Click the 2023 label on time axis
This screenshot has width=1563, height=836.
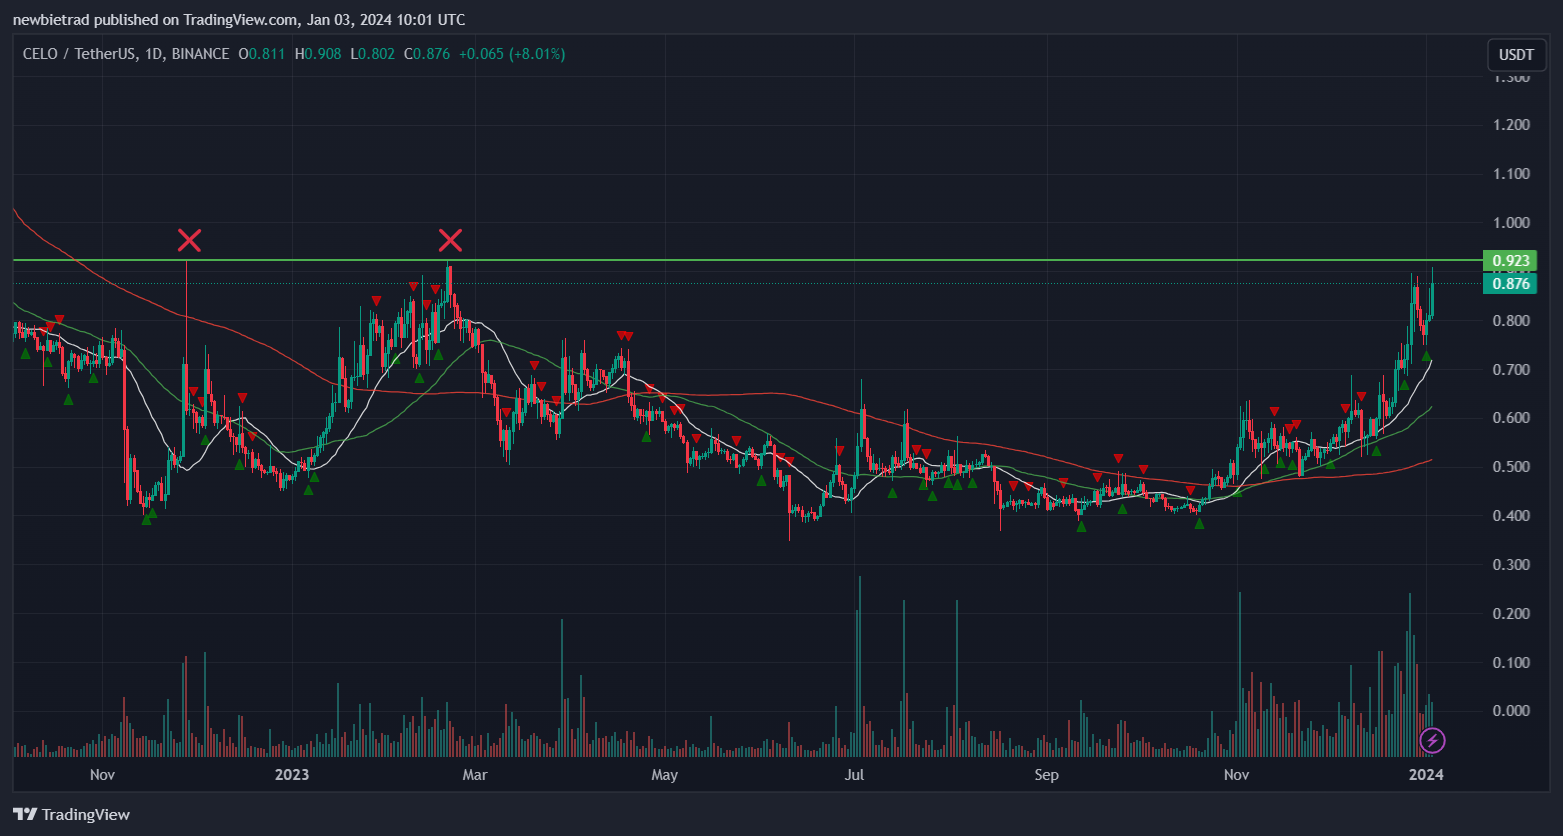tap(292, 775)
